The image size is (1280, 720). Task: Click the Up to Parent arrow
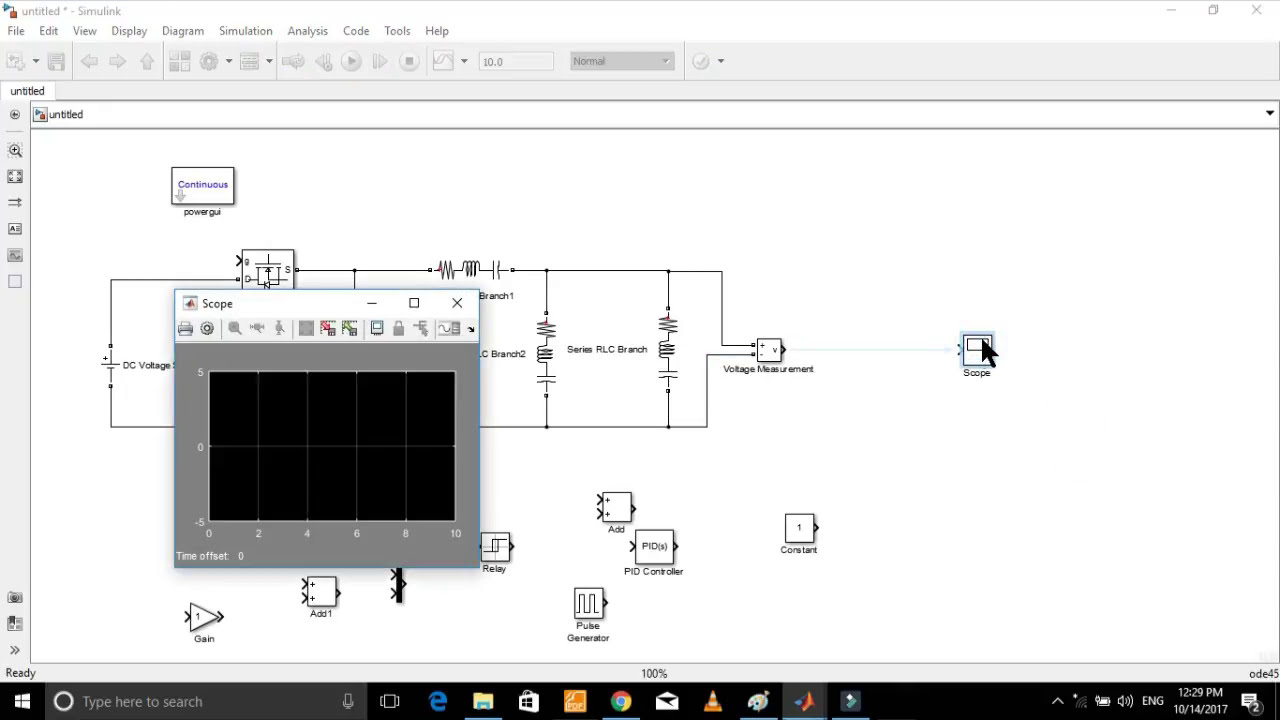point(147,61)
